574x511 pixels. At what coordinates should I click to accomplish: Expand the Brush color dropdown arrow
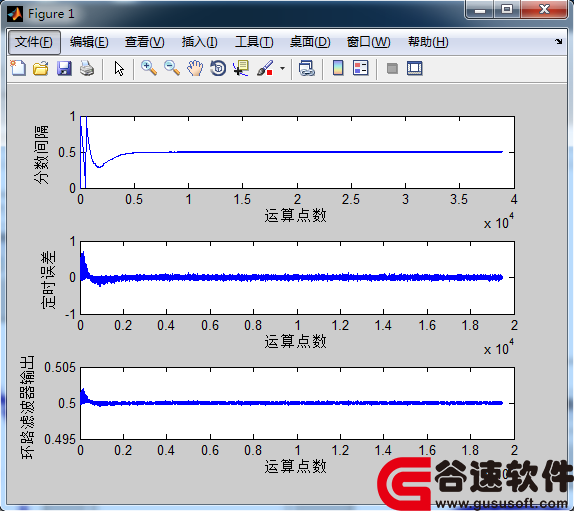[282, 68]
